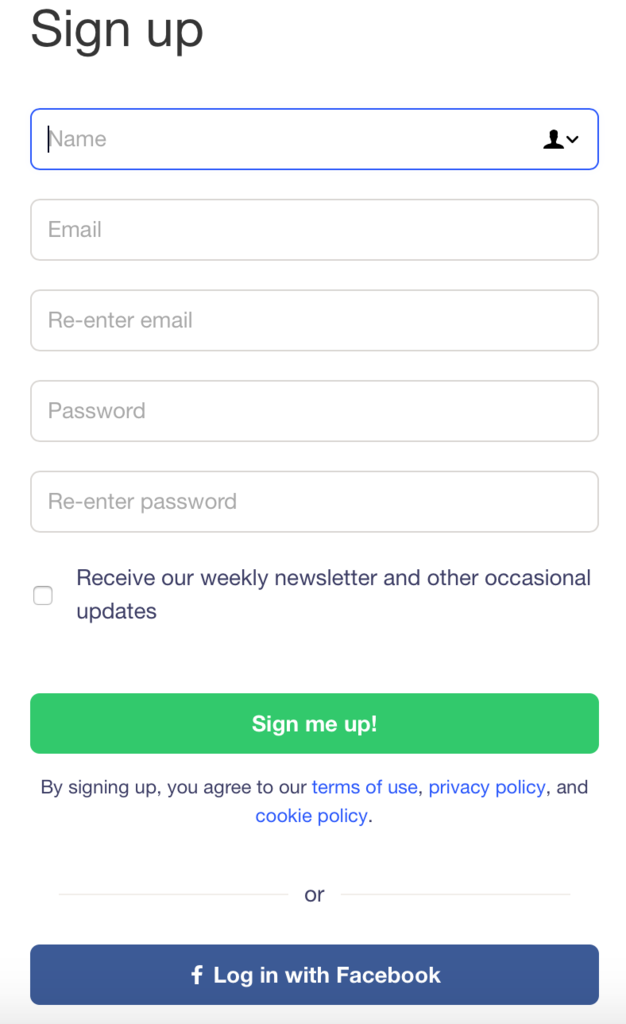Click the "Sign up" page heading

click(x=117, y=28)
